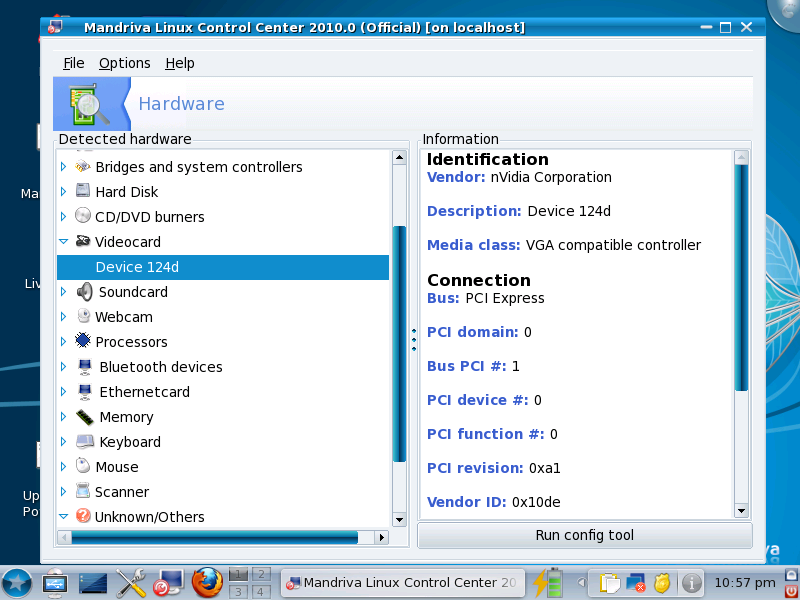Expand the Webcam category
The height and width of the screenshot is (600, 800).
pyautogui.click(x=63, y=316)
